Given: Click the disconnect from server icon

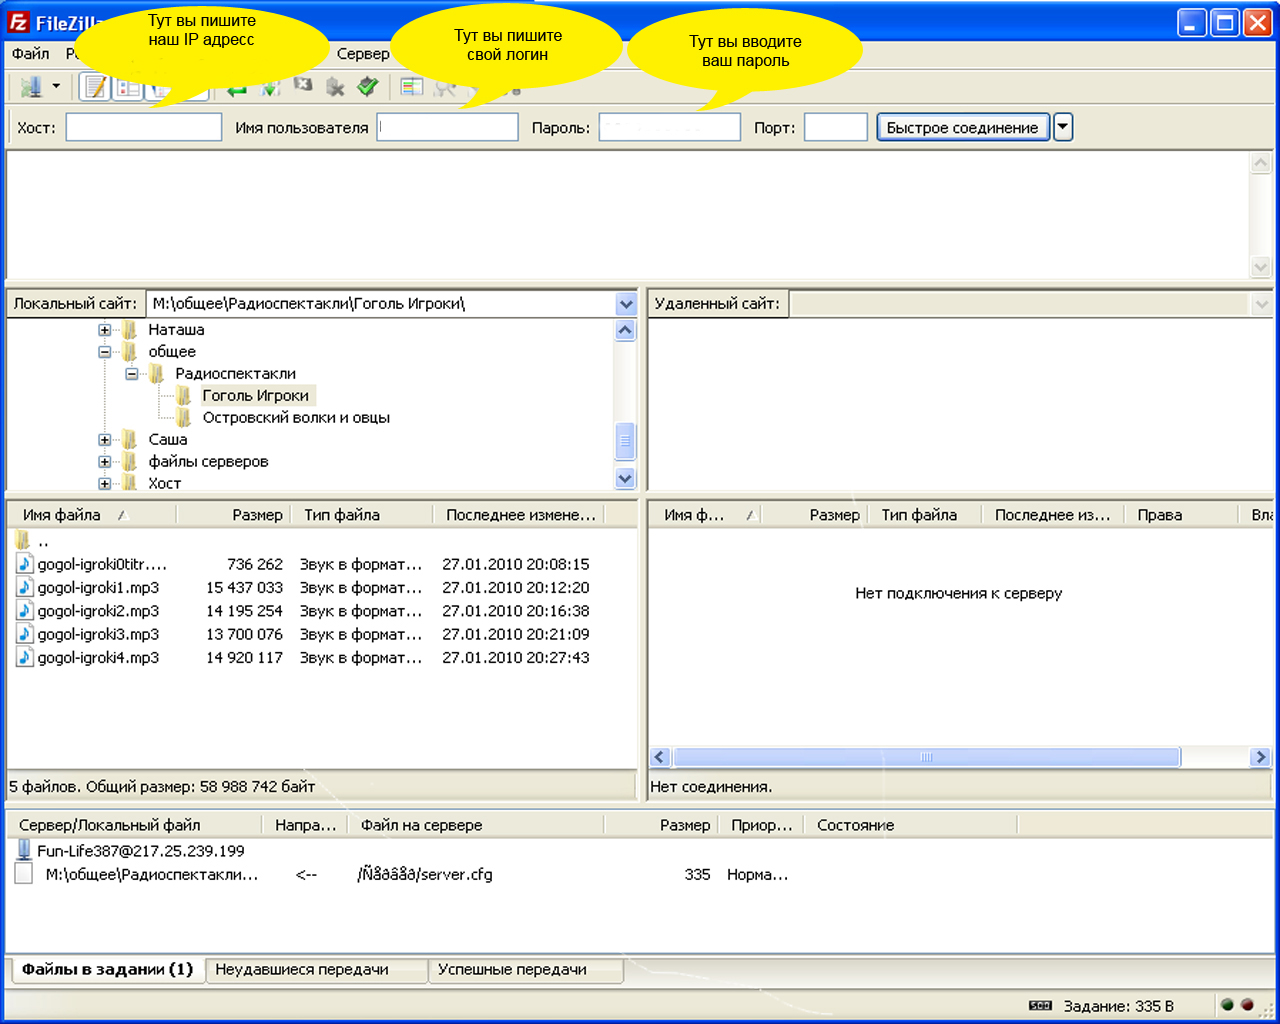Looking at the screenshot, I should (336, 88).
